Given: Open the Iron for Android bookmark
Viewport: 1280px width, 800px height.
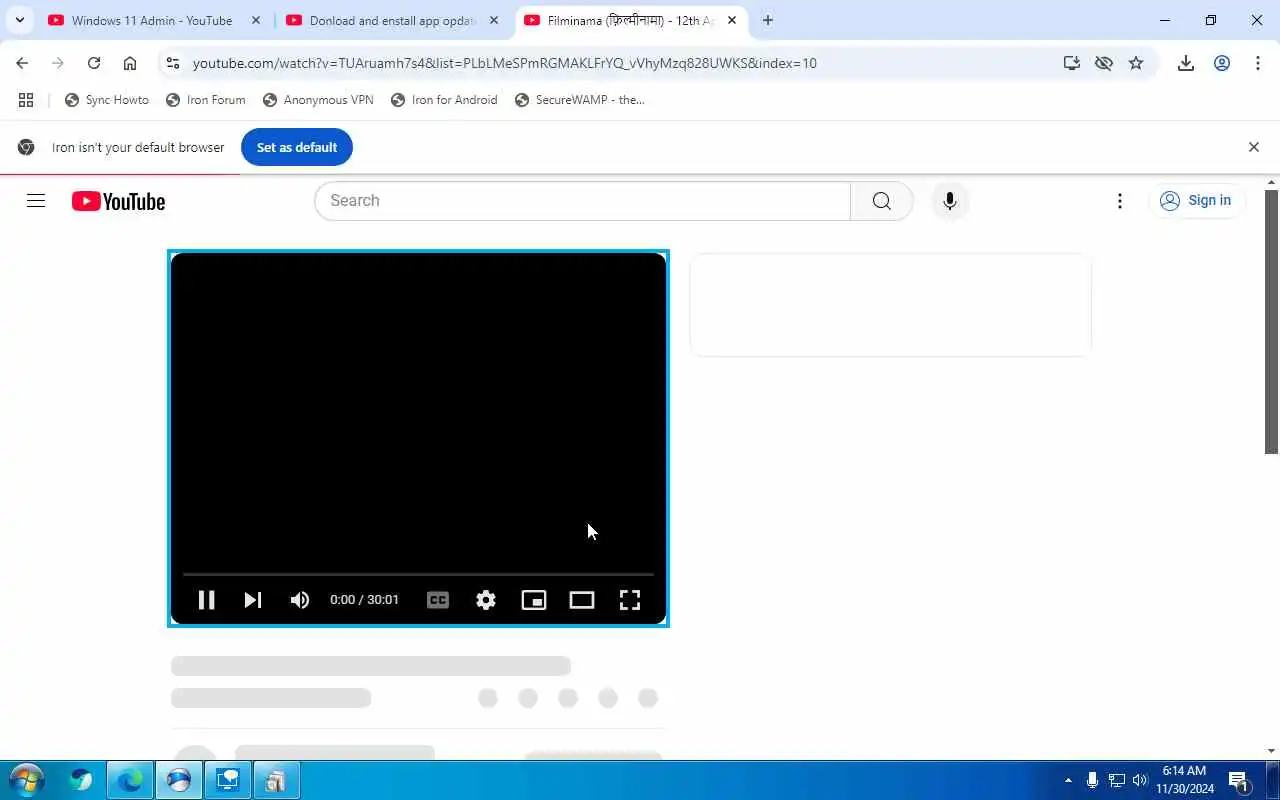Looking at the screenshot, I should tap(444, 100).
